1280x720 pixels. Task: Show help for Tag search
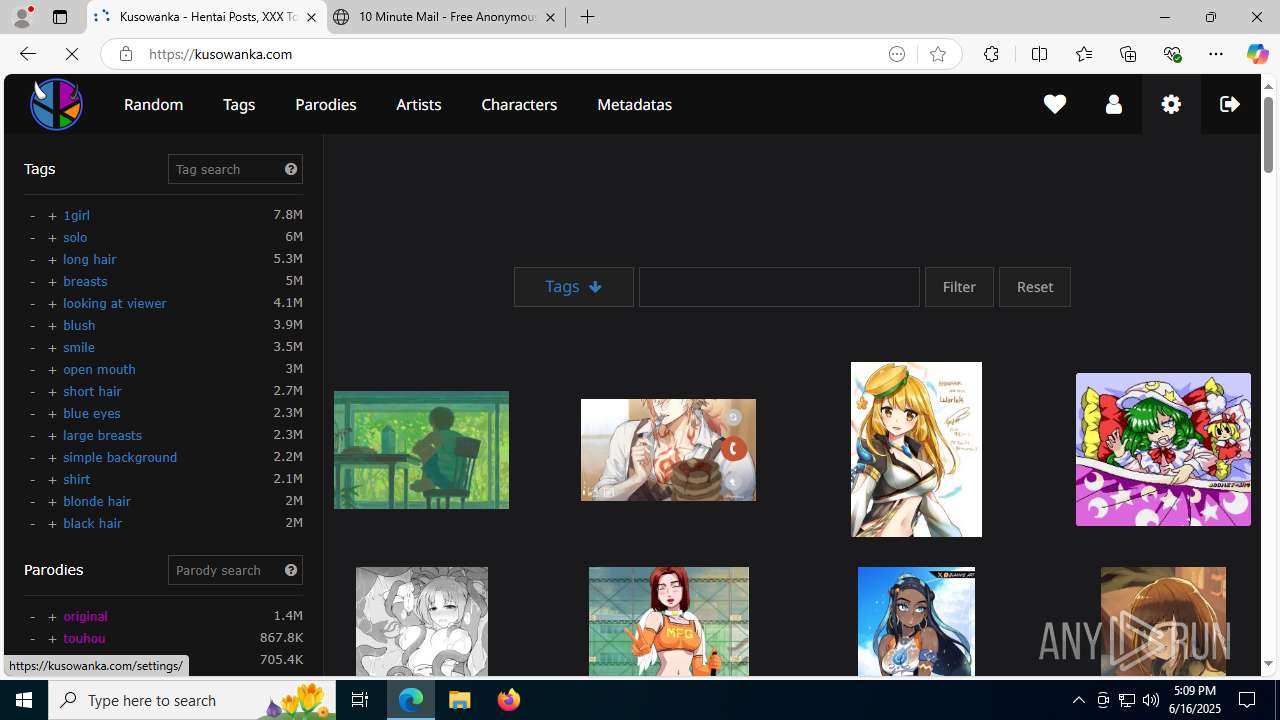291,169
